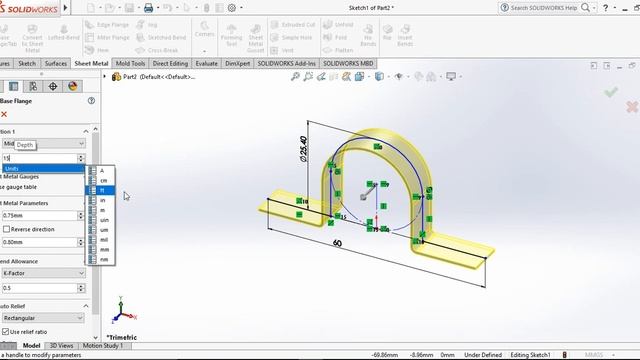Click the Forming Tool icon

click(231, 35)
